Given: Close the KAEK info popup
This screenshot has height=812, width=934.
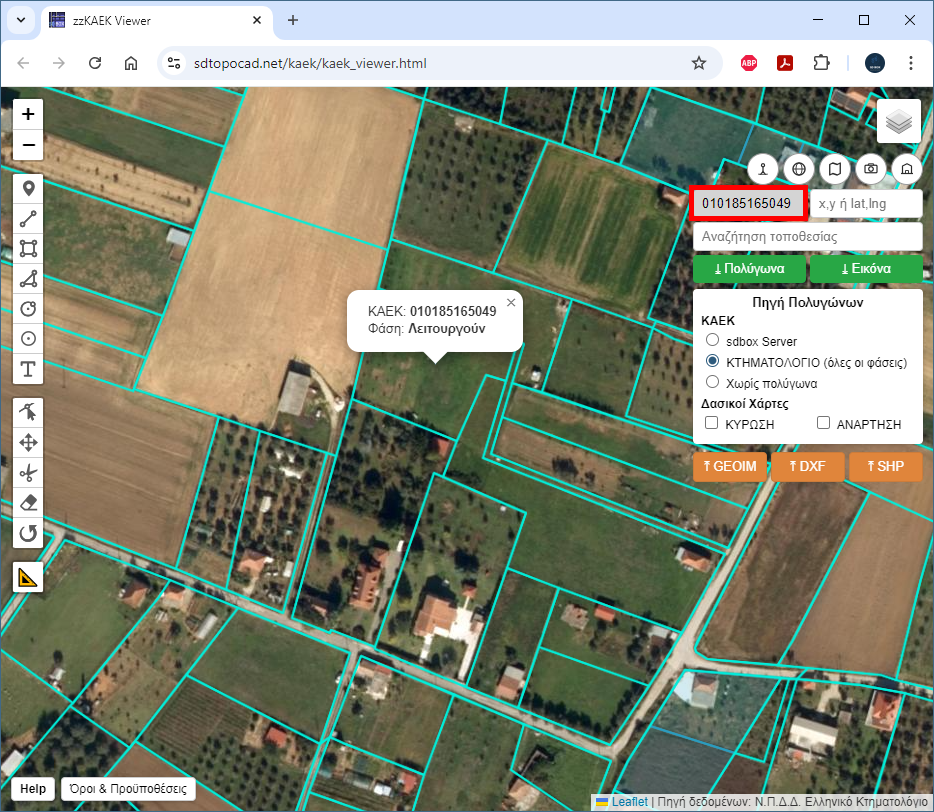Looking at the screenshot, I should (x=511, y=302).
